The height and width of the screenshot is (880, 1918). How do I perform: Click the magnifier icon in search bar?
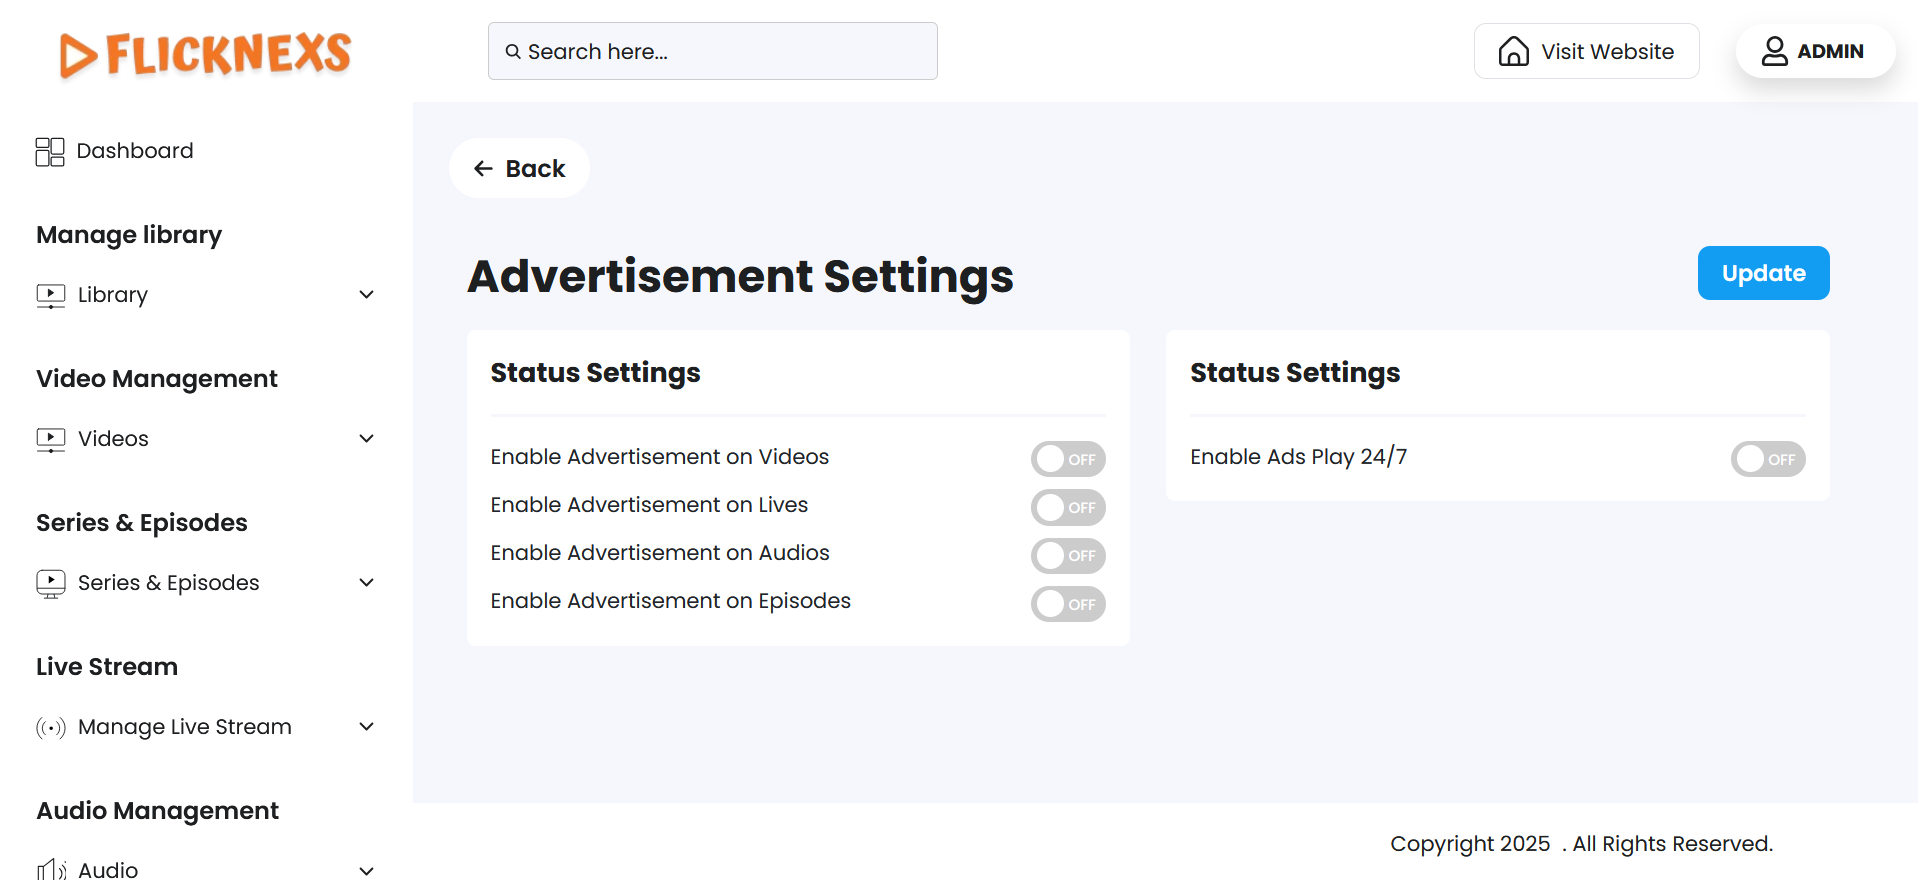tap(513, 52)
